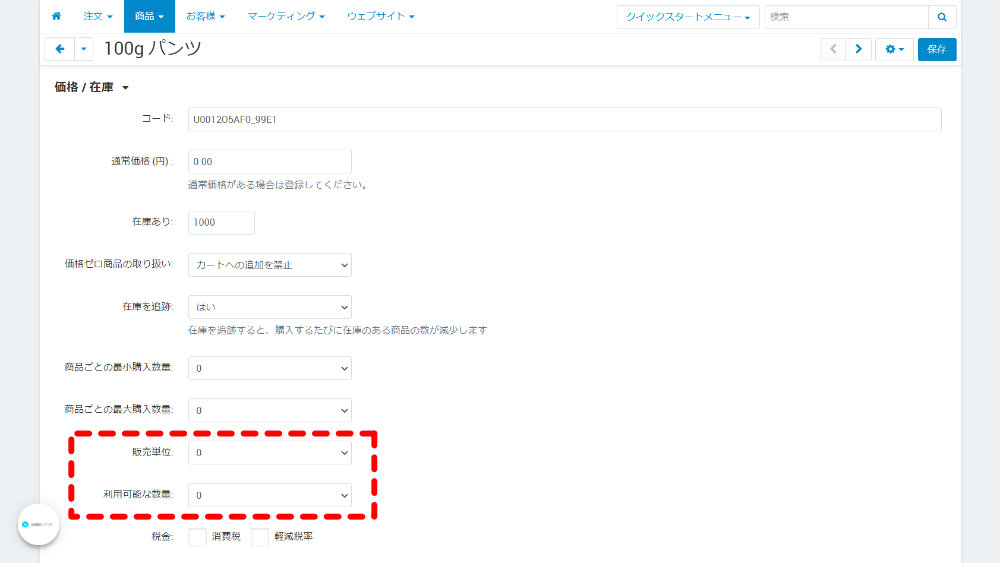Click the 保存 save button
Image resolution: width=1000 pixels, height=563 pixels.
pyautogui.click(x=937, y=49)
